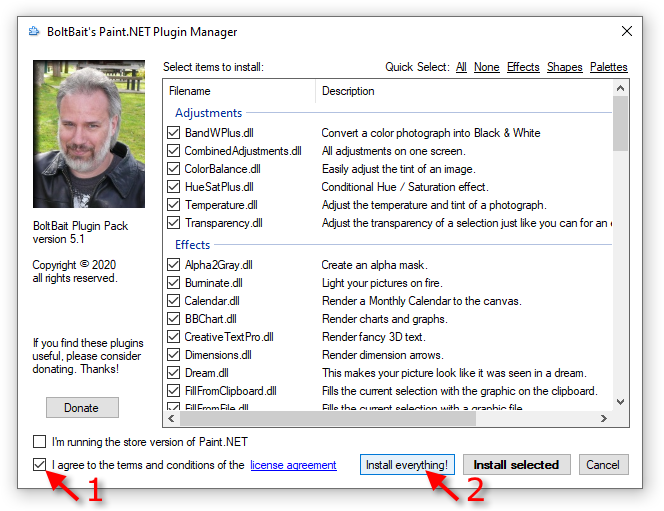664x511 pixels.
Task: Click the plugin manager title bar icon
Action: [x=34, y=32]
